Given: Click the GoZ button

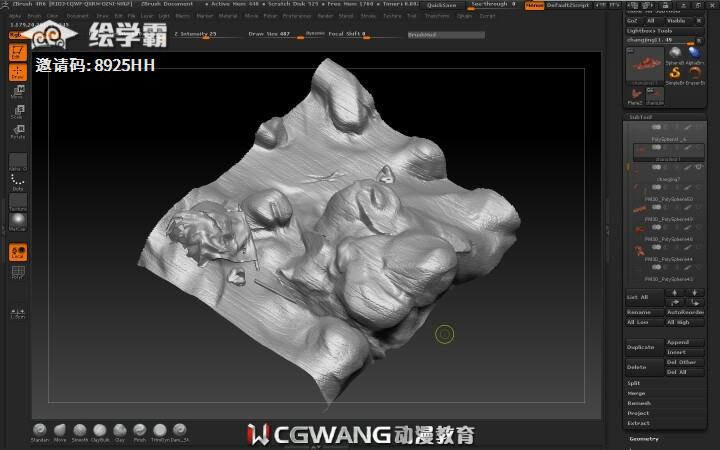Looking at the screenshot, I should 633,21.
